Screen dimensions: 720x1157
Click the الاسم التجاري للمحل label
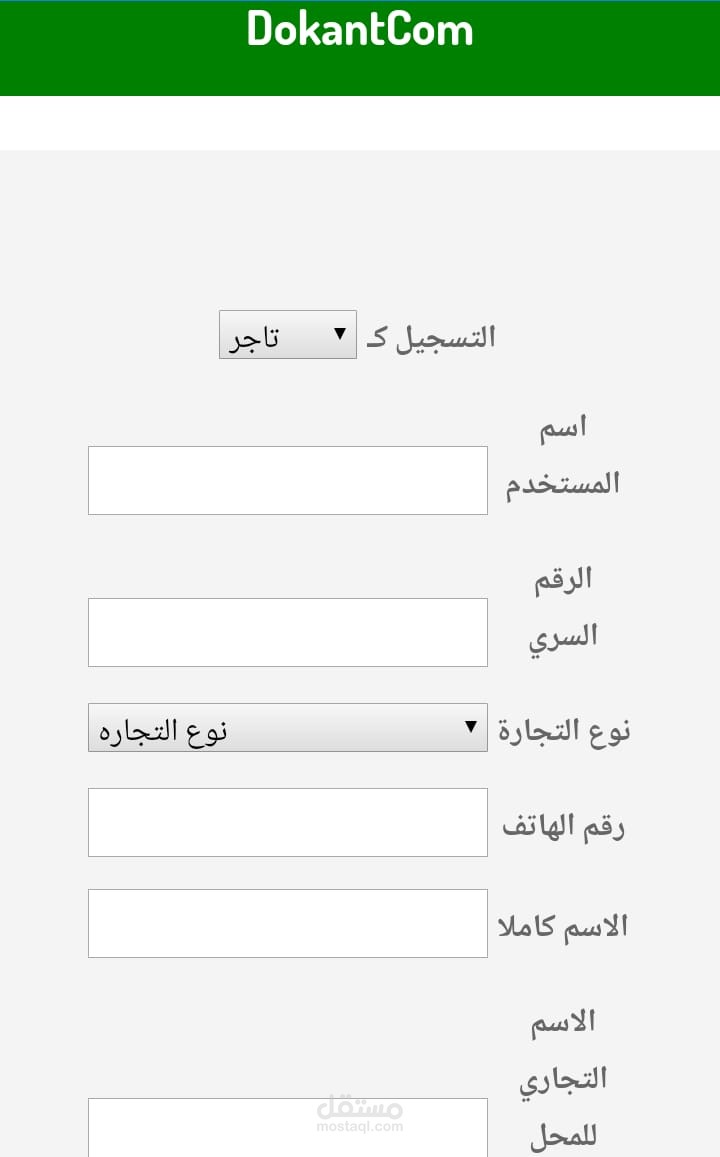(562, 1078)
